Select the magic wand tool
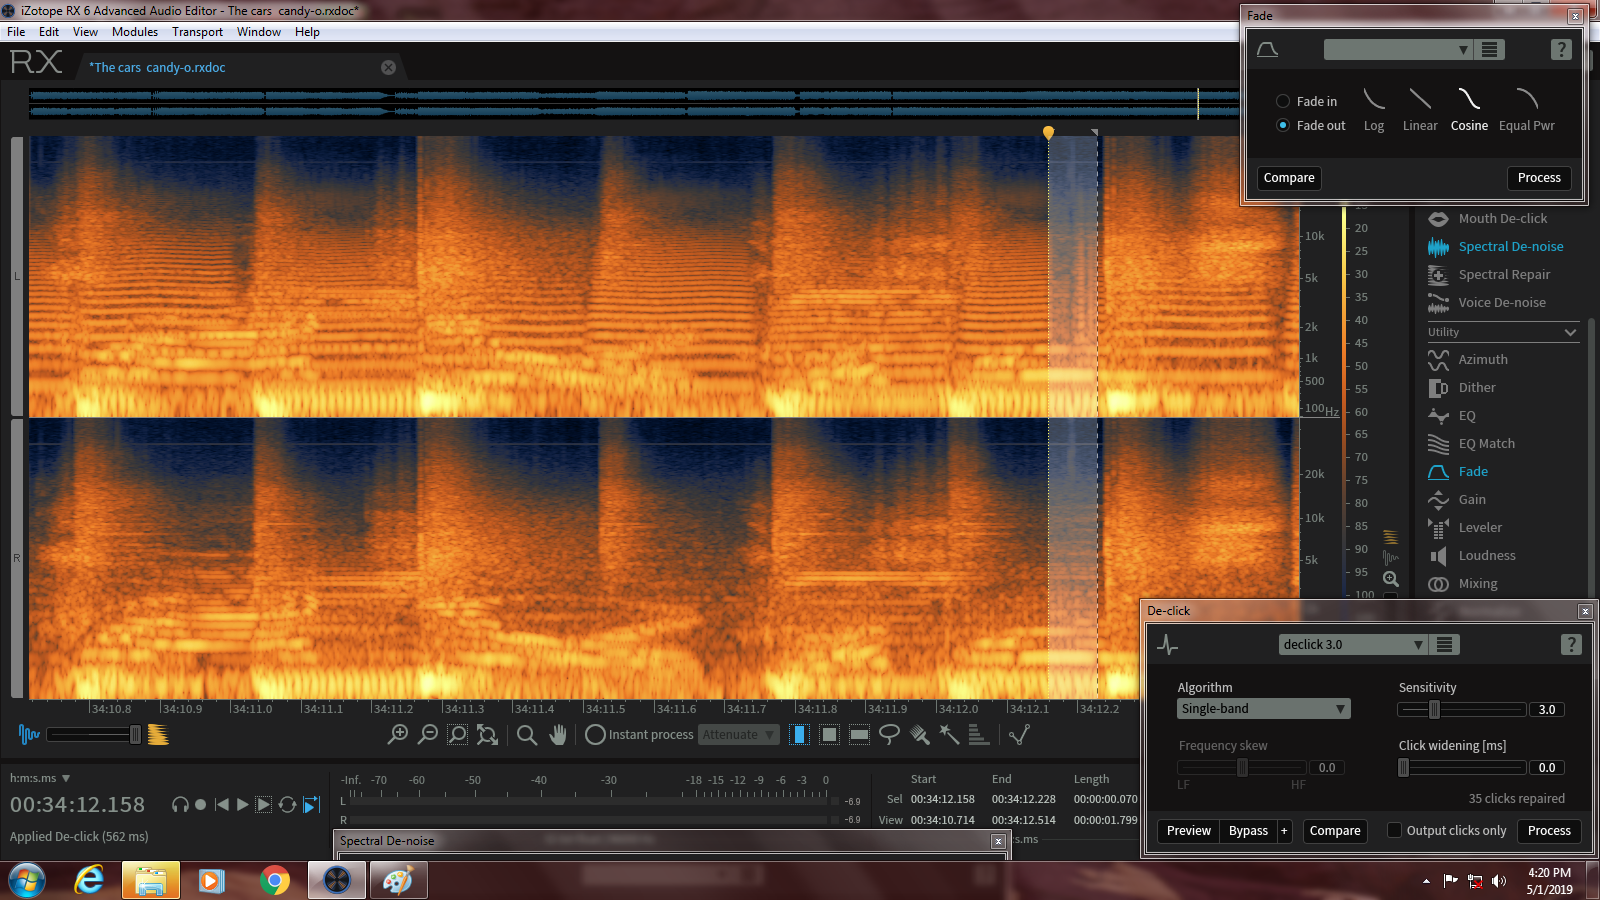The width and height of the screenshot is (1600, 900). coord(949,735)
